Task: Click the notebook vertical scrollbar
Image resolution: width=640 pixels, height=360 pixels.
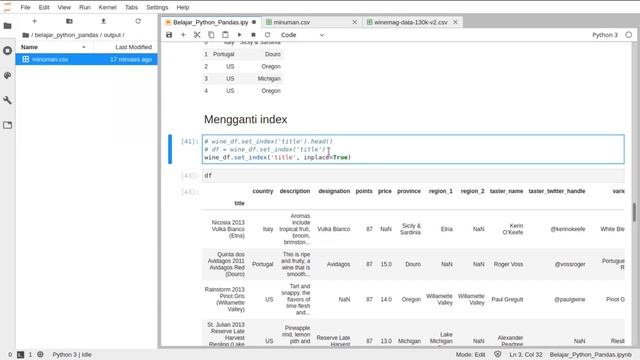Action: pyautogui.click(x=634, y=212)
